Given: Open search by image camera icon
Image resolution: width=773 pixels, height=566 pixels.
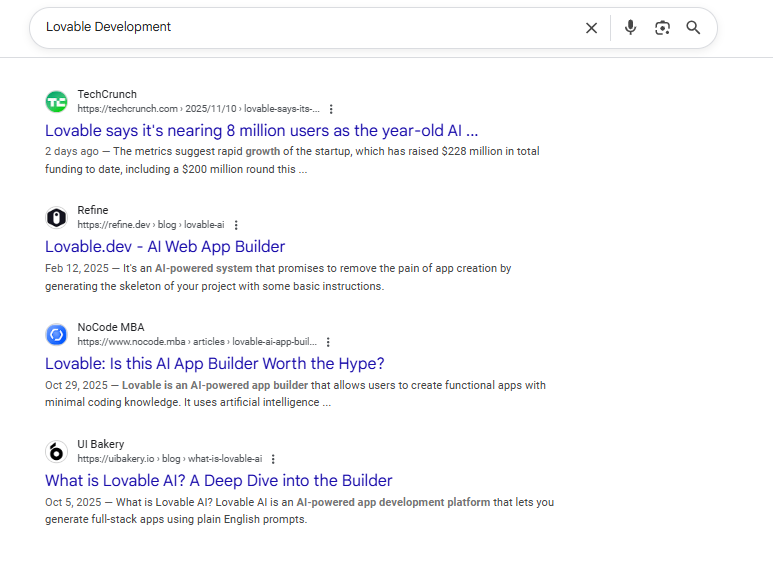Looking at the screenshot, I should [x=662, y=28].
